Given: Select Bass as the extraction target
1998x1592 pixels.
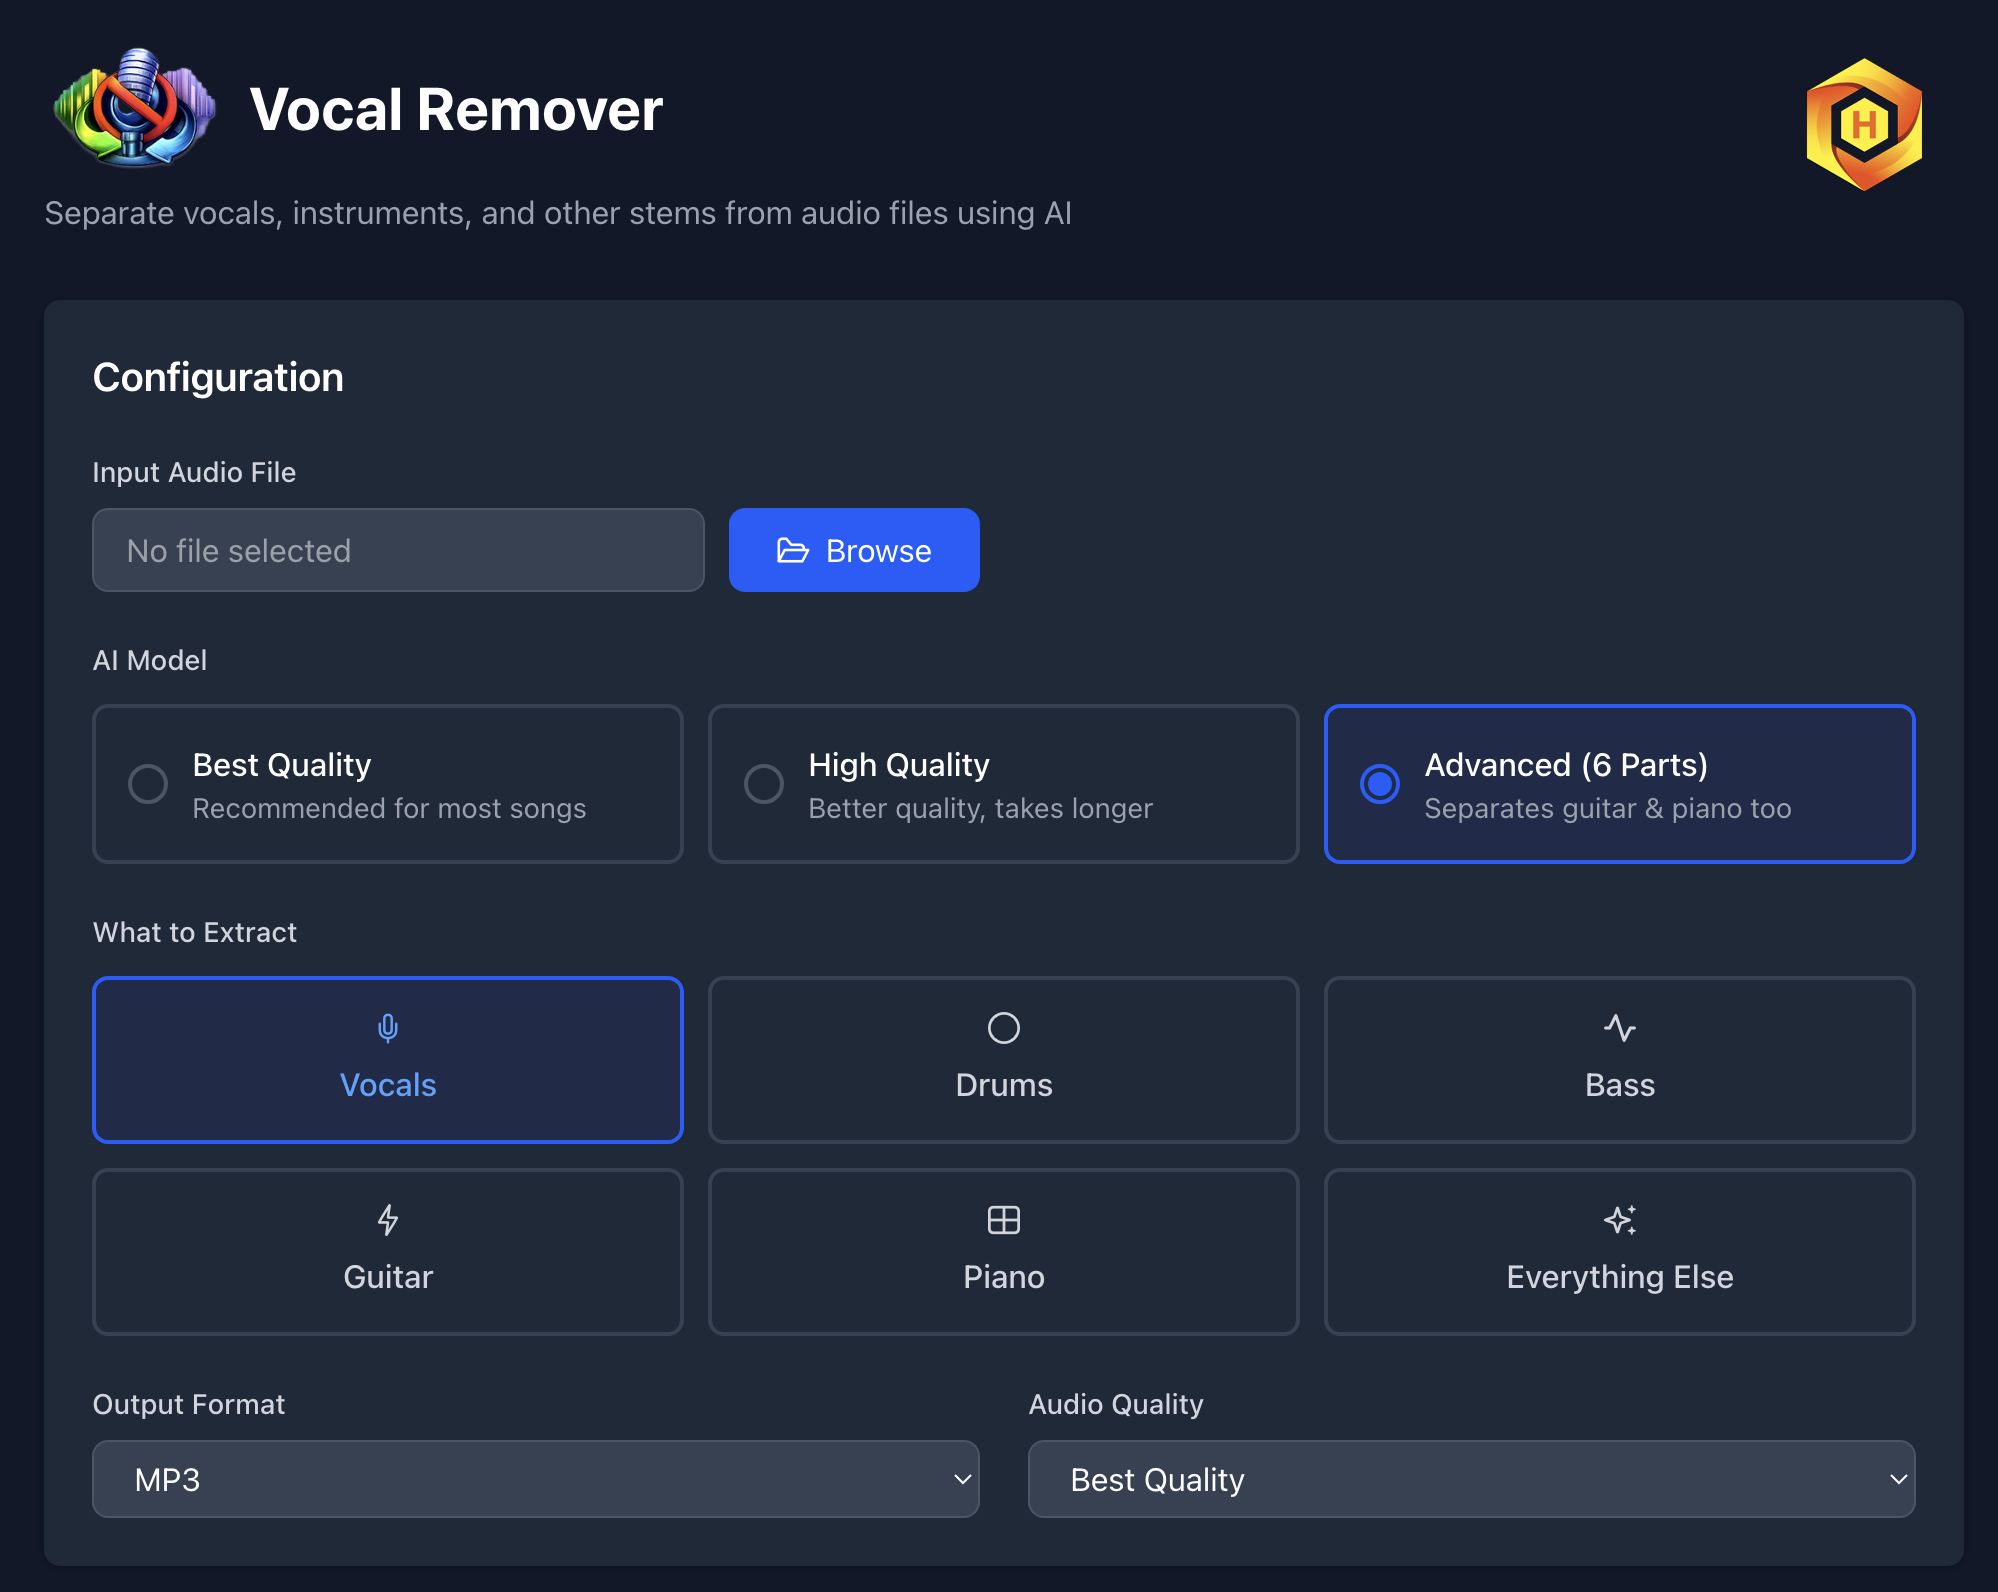Looking at the screenshot, I should pyautogui.click(x=1619, y=1060).
